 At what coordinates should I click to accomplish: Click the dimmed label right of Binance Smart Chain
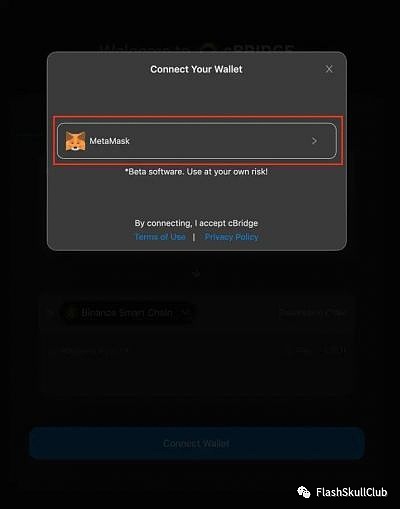[x=313, y=313]
